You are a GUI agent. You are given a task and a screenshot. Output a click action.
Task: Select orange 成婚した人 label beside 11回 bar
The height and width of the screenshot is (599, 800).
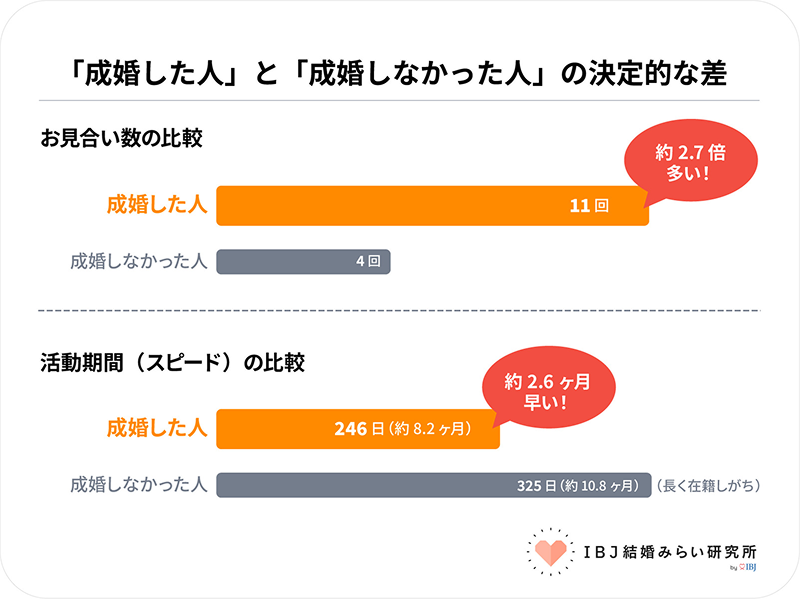156,206
